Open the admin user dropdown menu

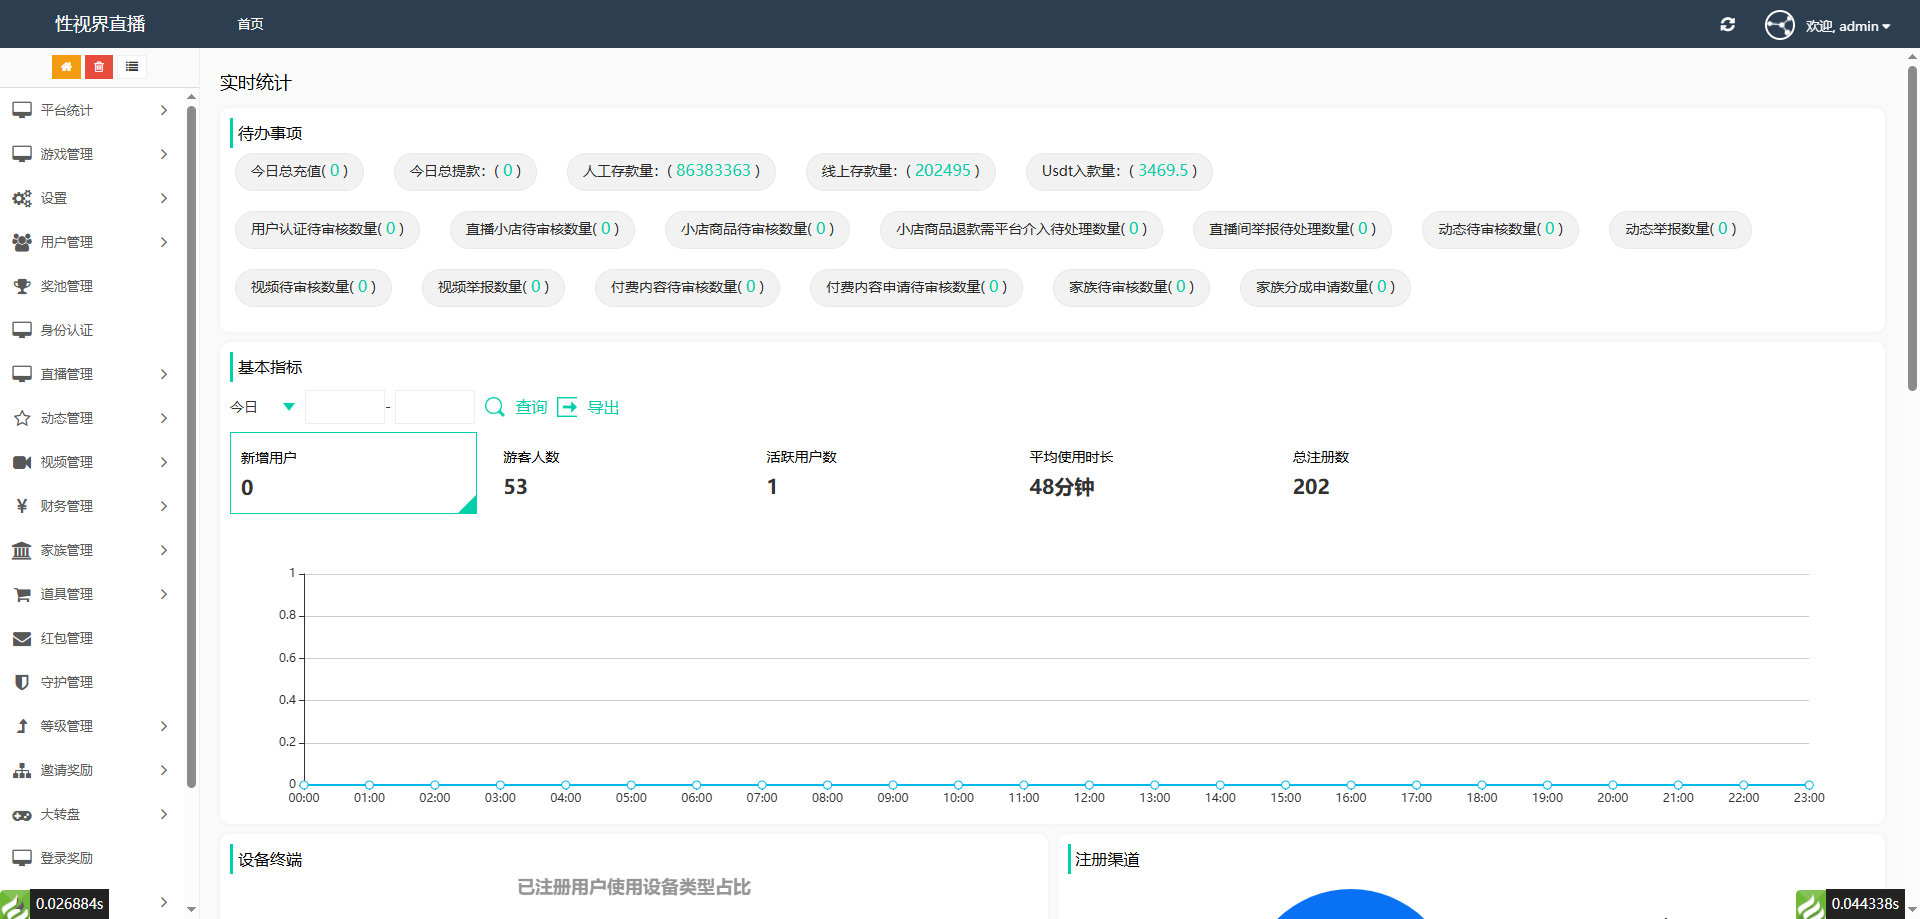click(x=1848, y=26)
